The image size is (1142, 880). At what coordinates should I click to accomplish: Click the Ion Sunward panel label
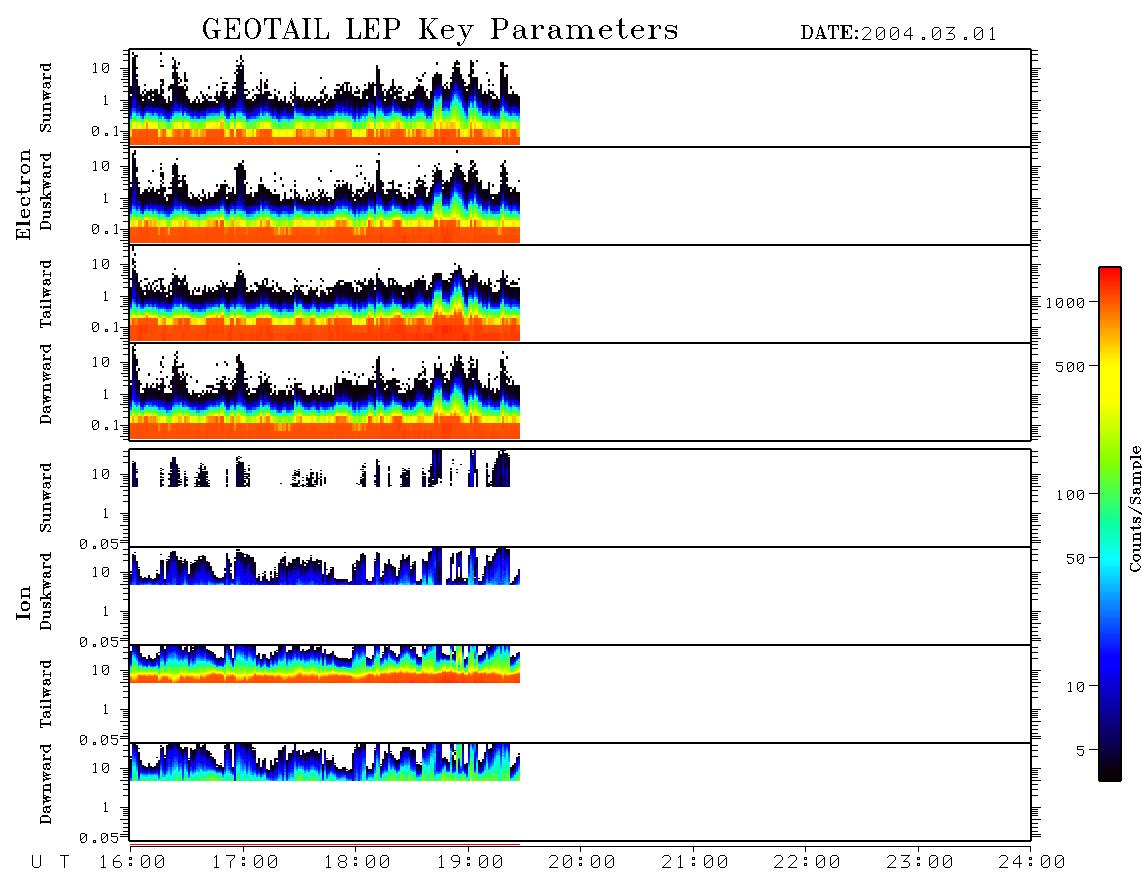click(x=46, y=498)
